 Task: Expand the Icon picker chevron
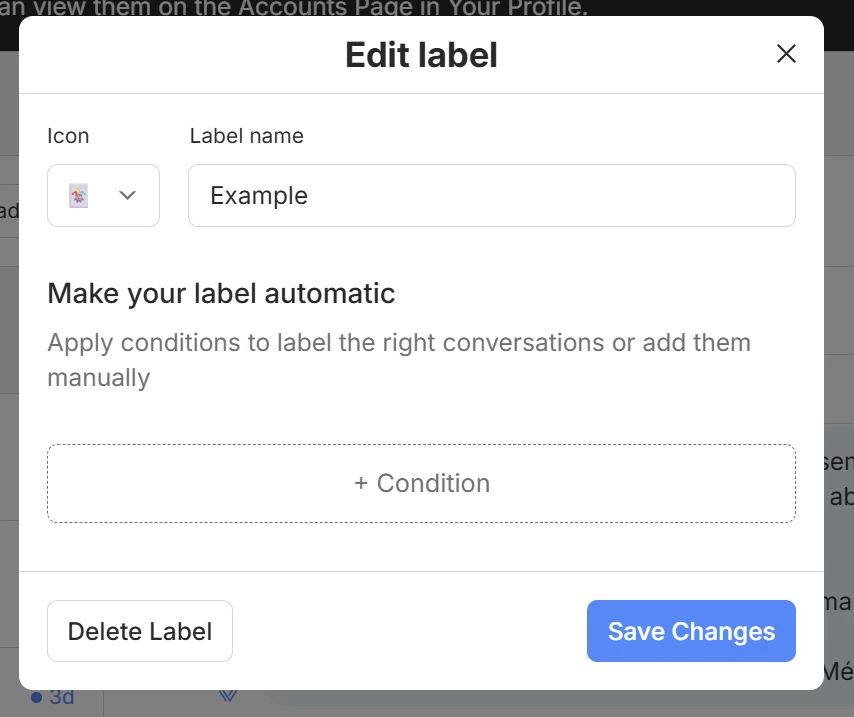click(x=127, y=196)
